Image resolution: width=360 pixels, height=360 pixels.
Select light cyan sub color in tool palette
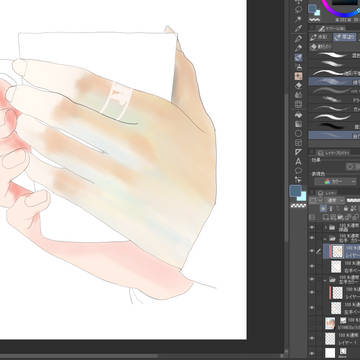(303, 196)
